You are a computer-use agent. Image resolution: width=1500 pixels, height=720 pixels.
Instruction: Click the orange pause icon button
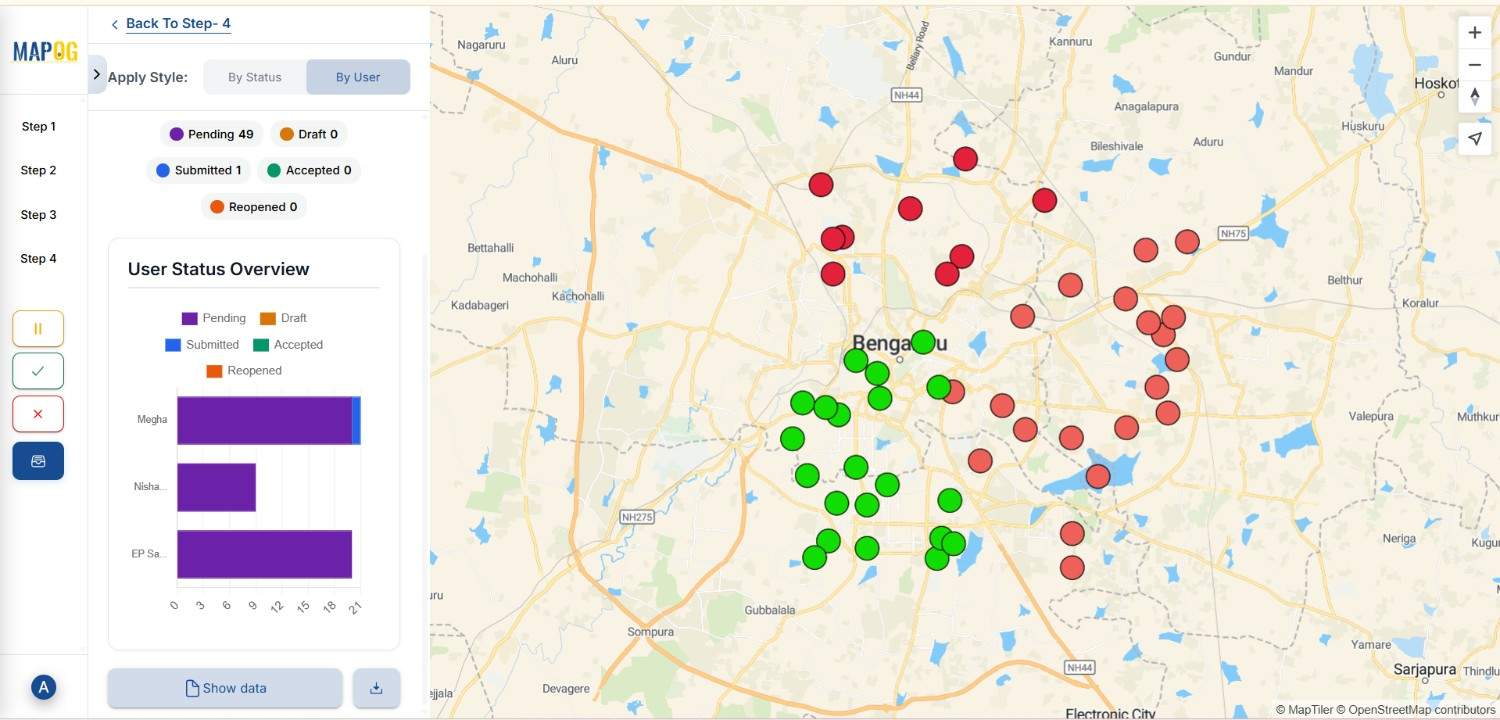pos(38,328)
